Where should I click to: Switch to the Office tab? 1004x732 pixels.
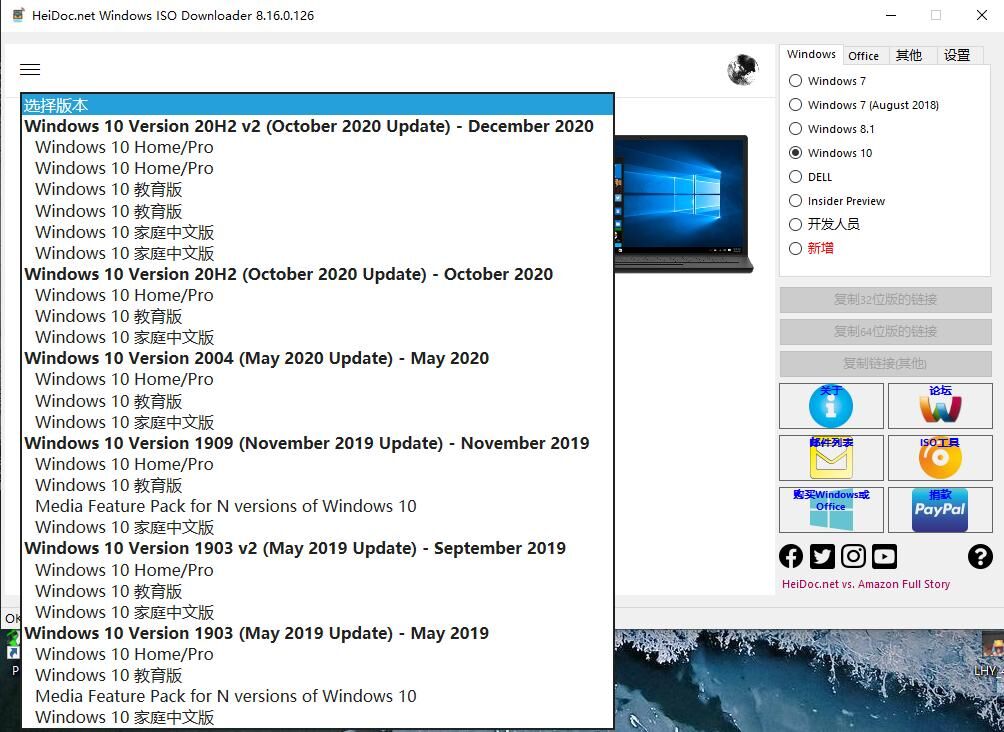pyautogui.click(x=863, y=56)
